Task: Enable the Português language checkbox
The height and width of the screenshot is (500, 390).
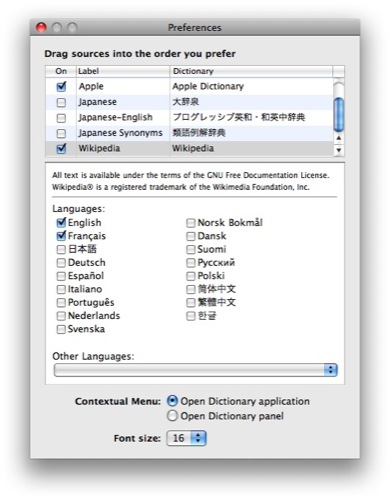Action: [x=61, y=303]
